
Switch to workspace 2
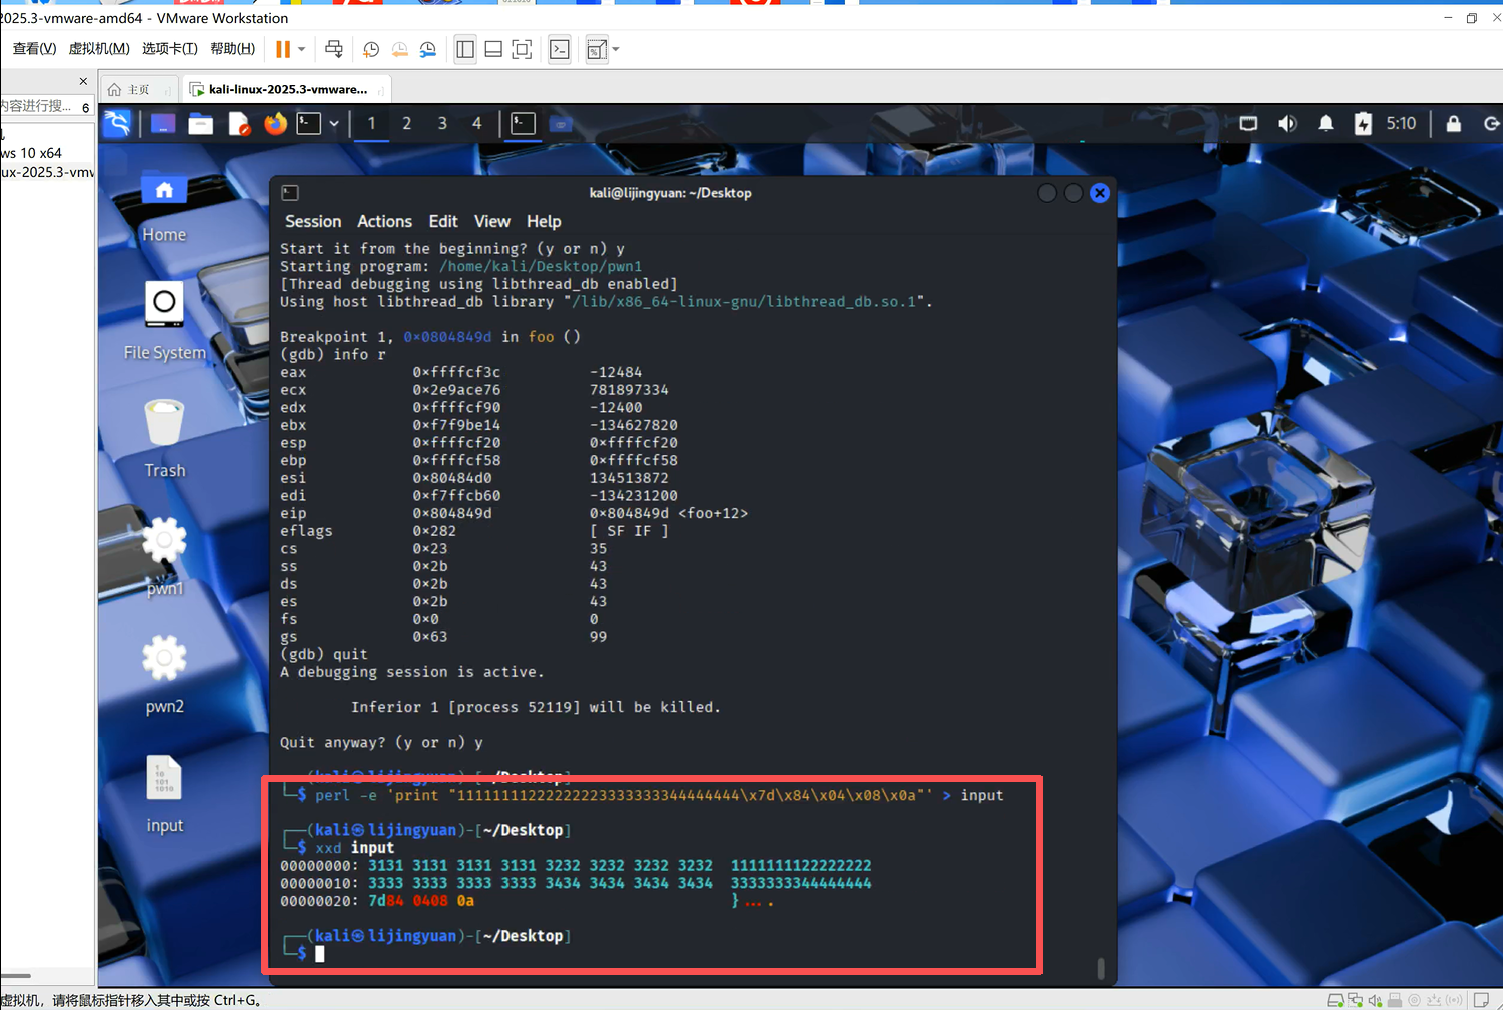click(x=406, y=123)
